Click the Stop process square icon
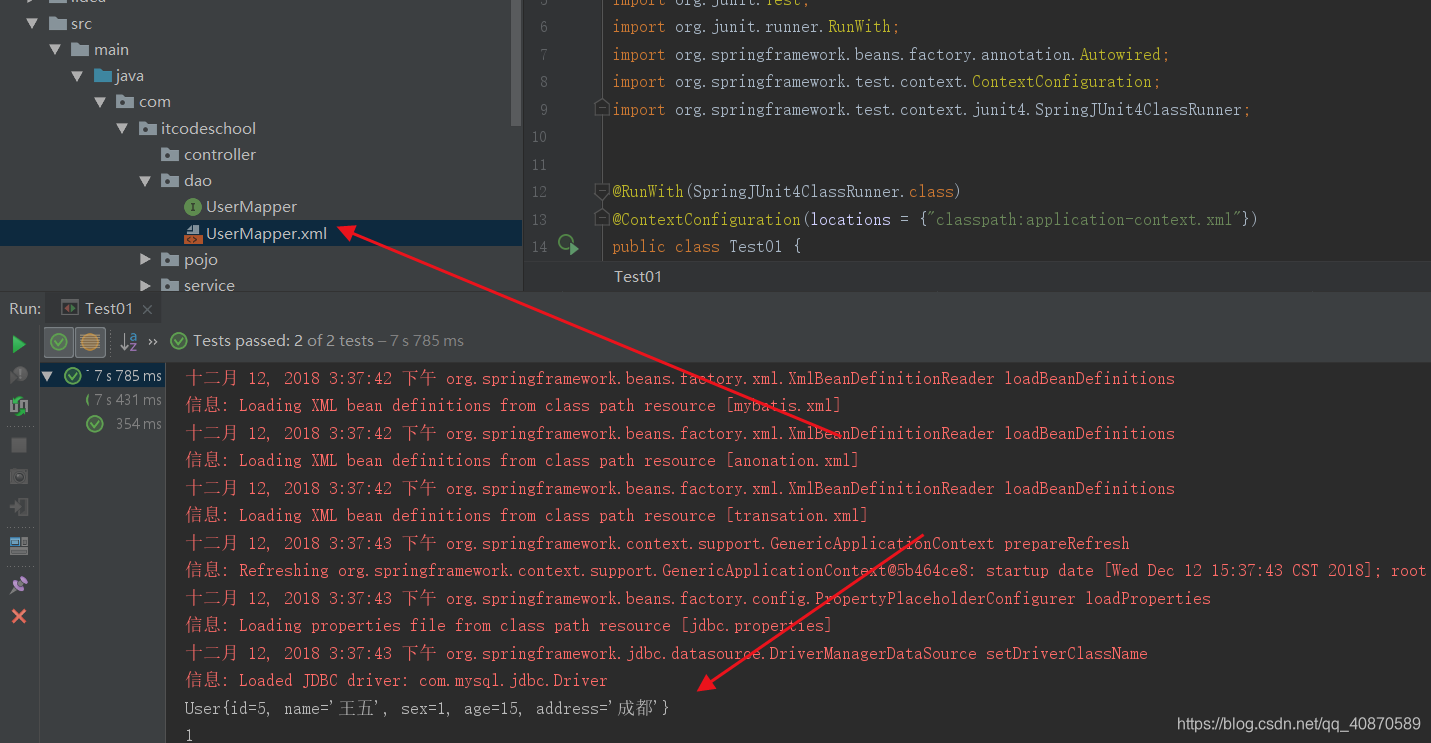The width and height of the screenshot is (1431, 743). pos(18,445)
